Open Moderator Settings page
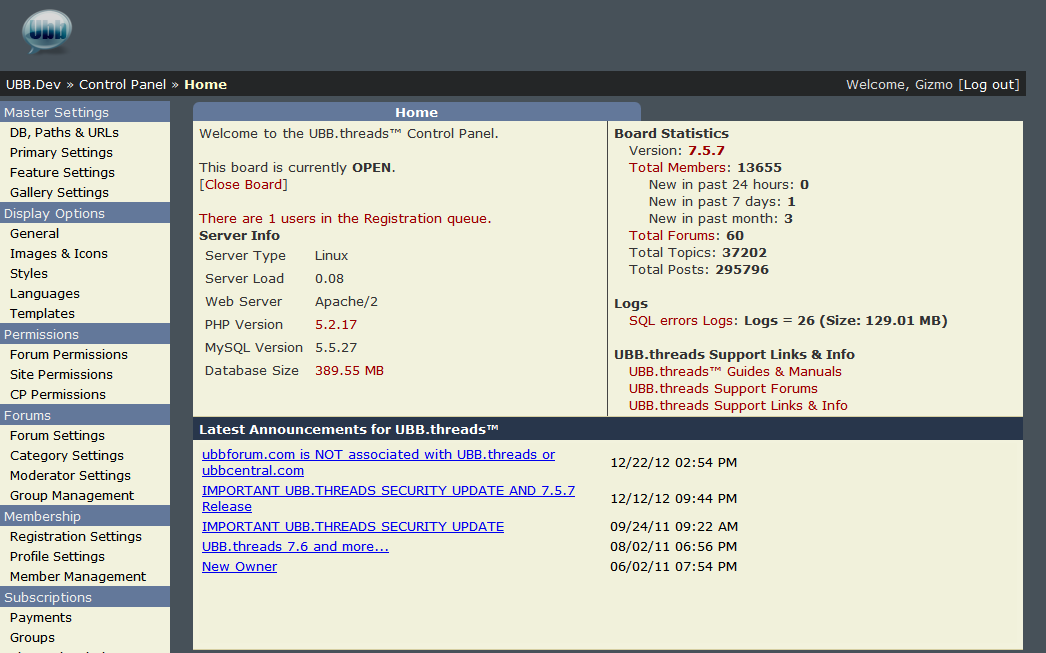This screenshot has width=1046, height=653. [70, 476]
